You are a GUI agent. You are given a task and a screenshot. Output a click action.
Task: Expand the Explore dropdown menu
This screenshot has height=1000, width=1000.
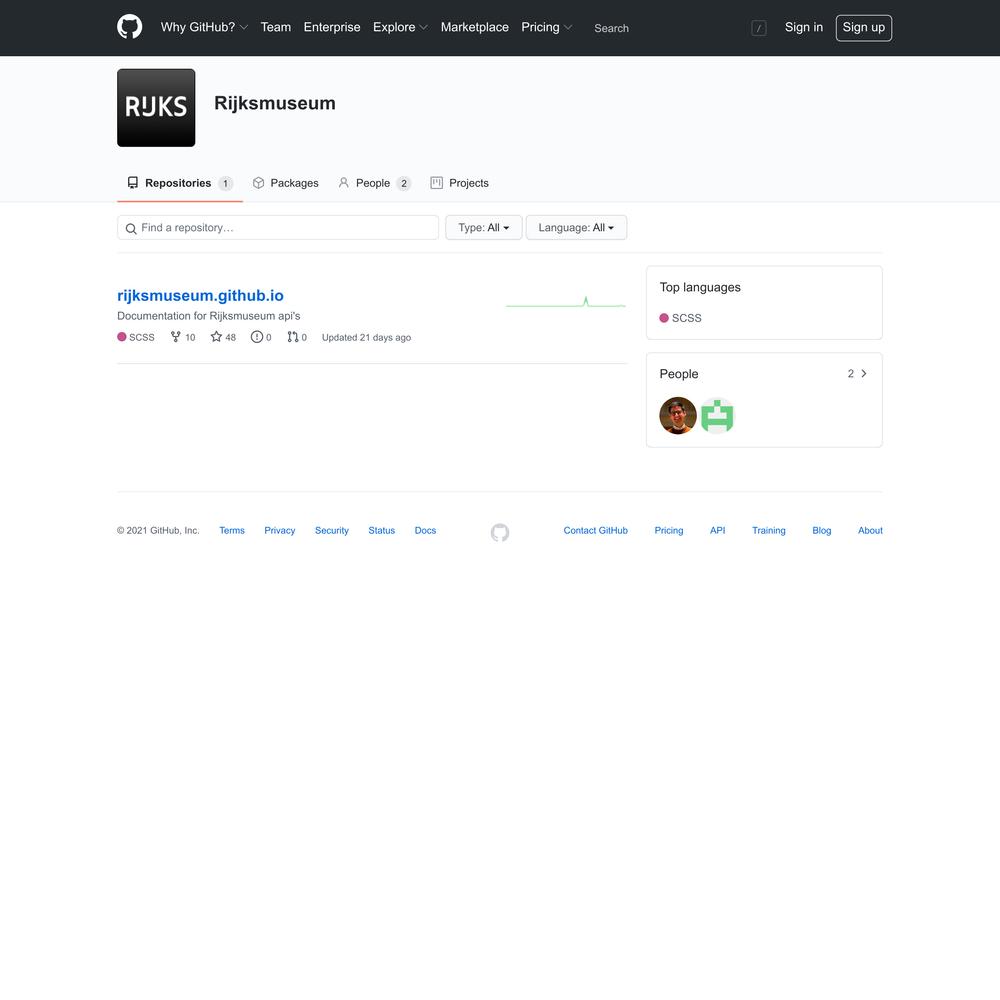(x=401, y=27)
